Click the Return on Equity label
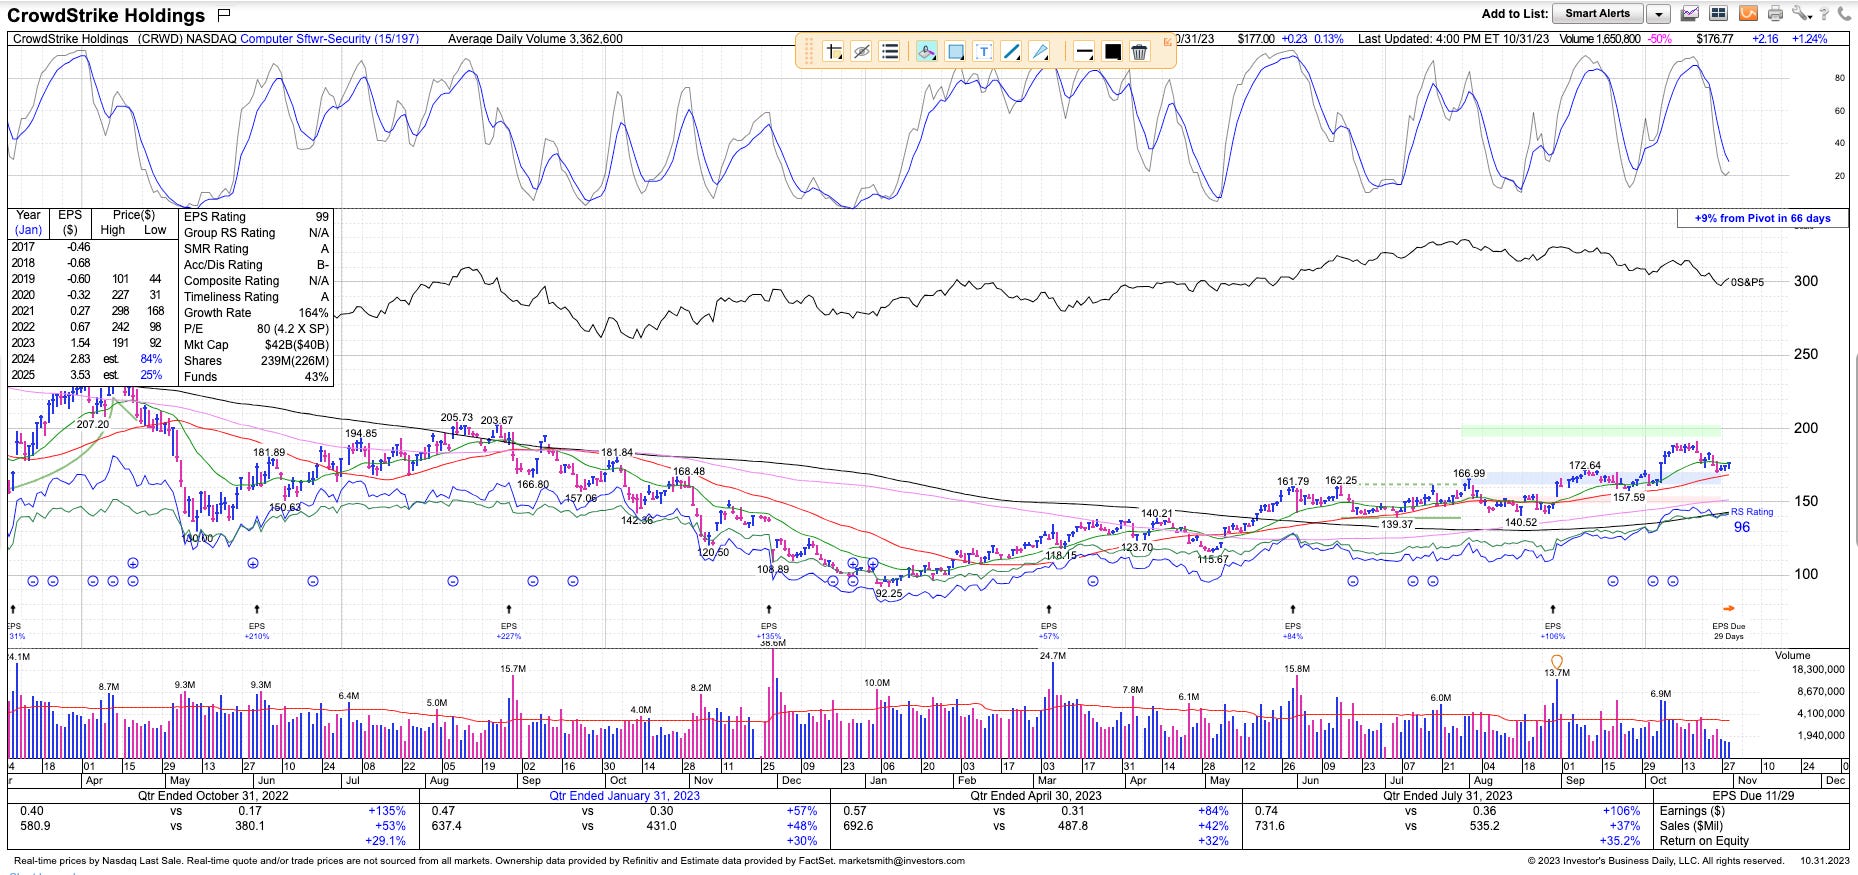 (x=1704, y=841)
